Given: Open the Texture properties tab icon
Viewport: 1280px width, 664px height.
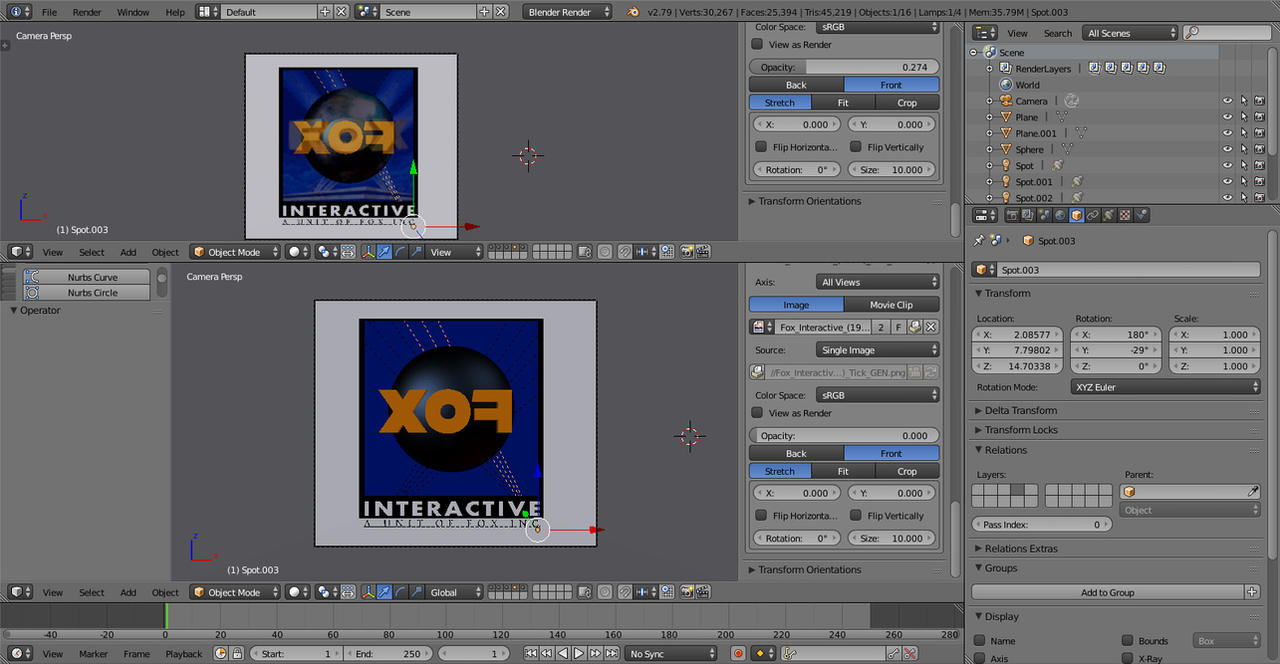Looking at the screenshot, I should coord(1125,215).
